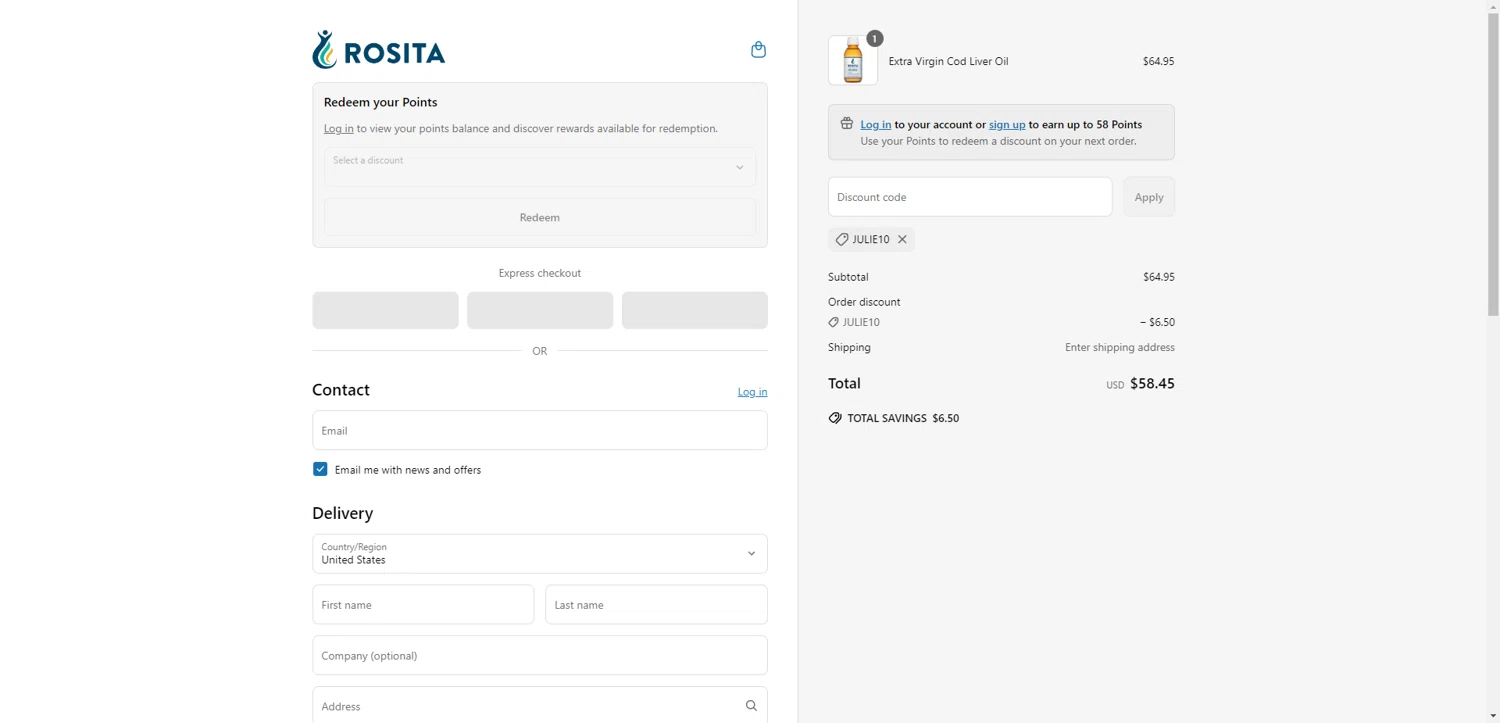Click the Extra Virgin Cod Liver Oil name

(948, 61)
